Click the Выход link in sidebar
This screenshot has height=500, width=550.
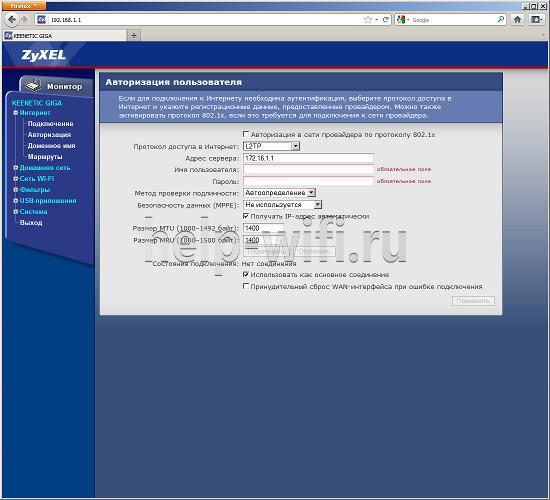(x=31, y=222)
